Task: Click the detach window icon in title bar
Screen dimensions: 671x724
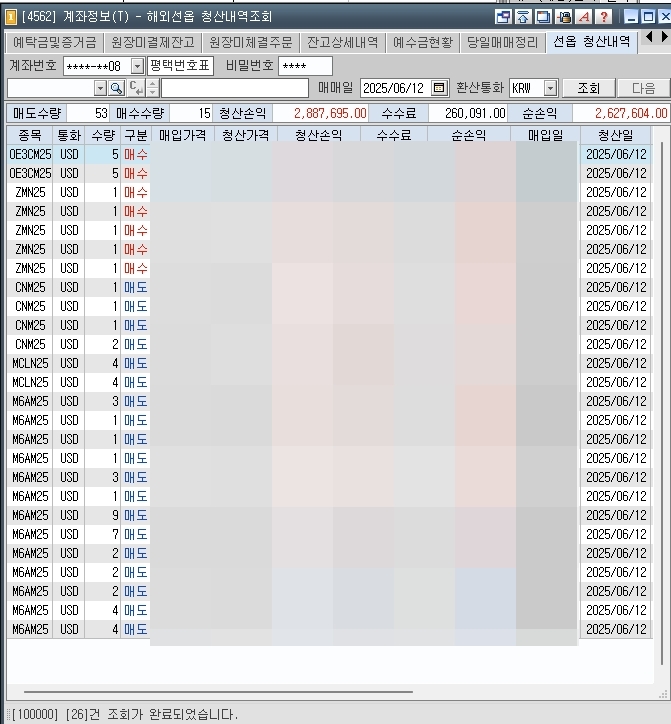Action: pyautogui.click(x=503, y=17)
